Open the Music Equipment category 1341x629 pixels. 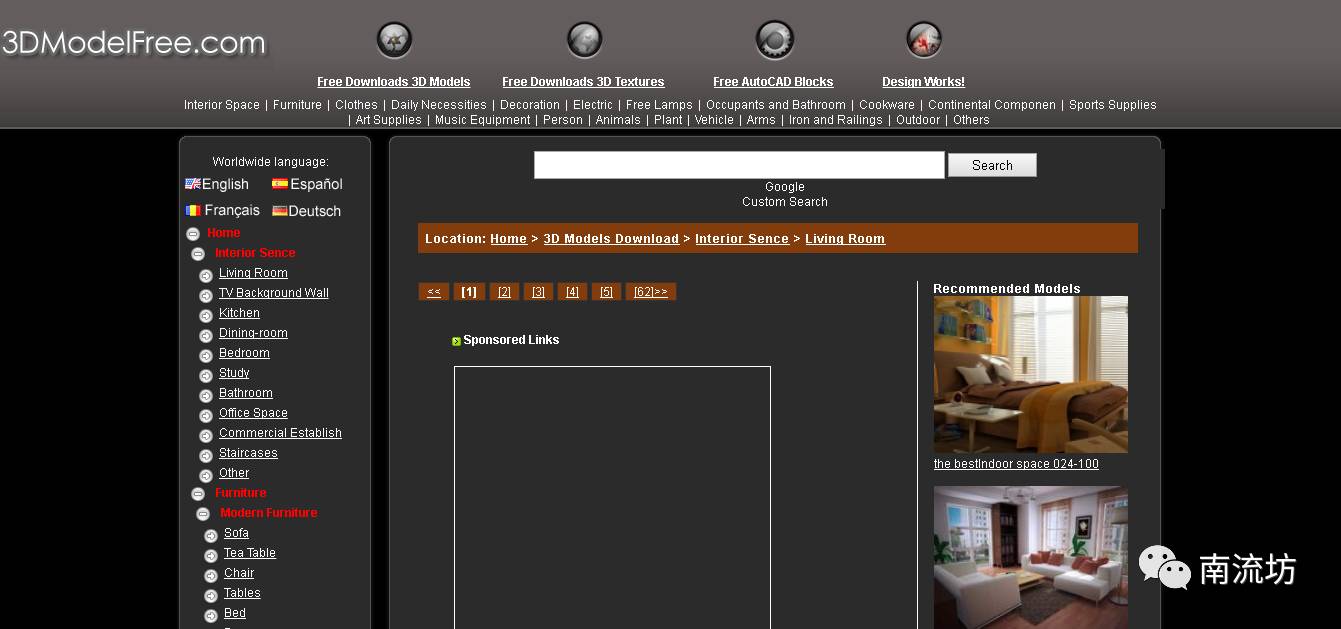[x=483, y=120]
